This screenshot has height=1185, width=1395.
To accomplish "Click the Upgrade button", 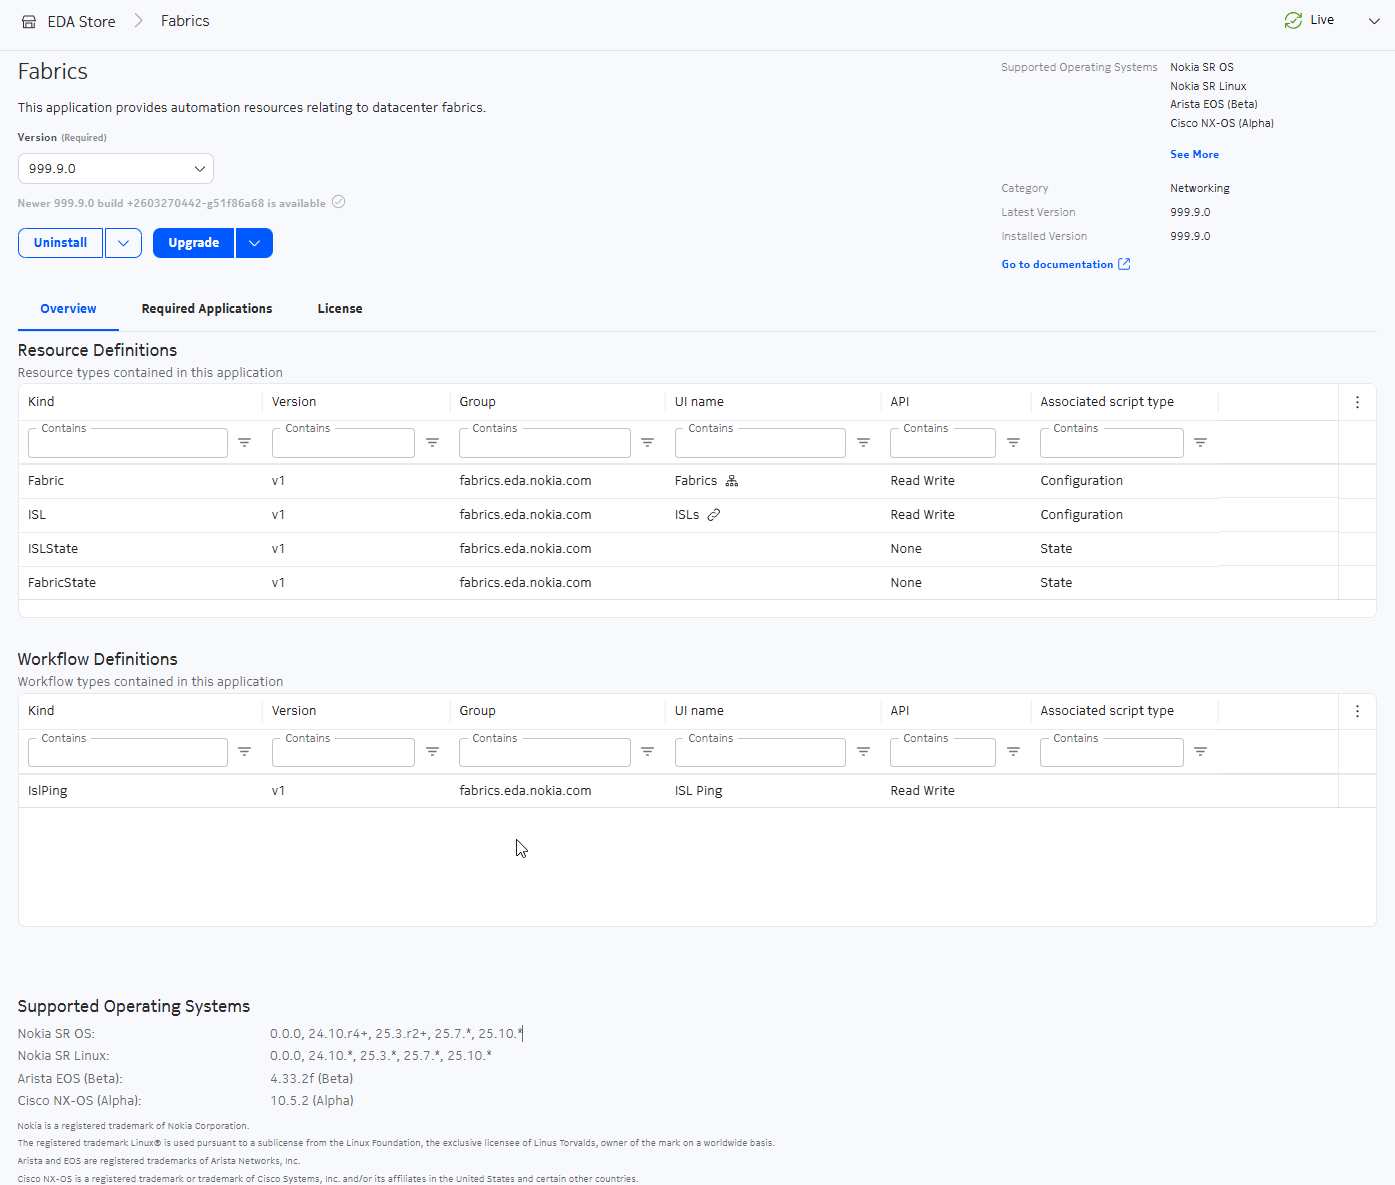I will 194,243.
